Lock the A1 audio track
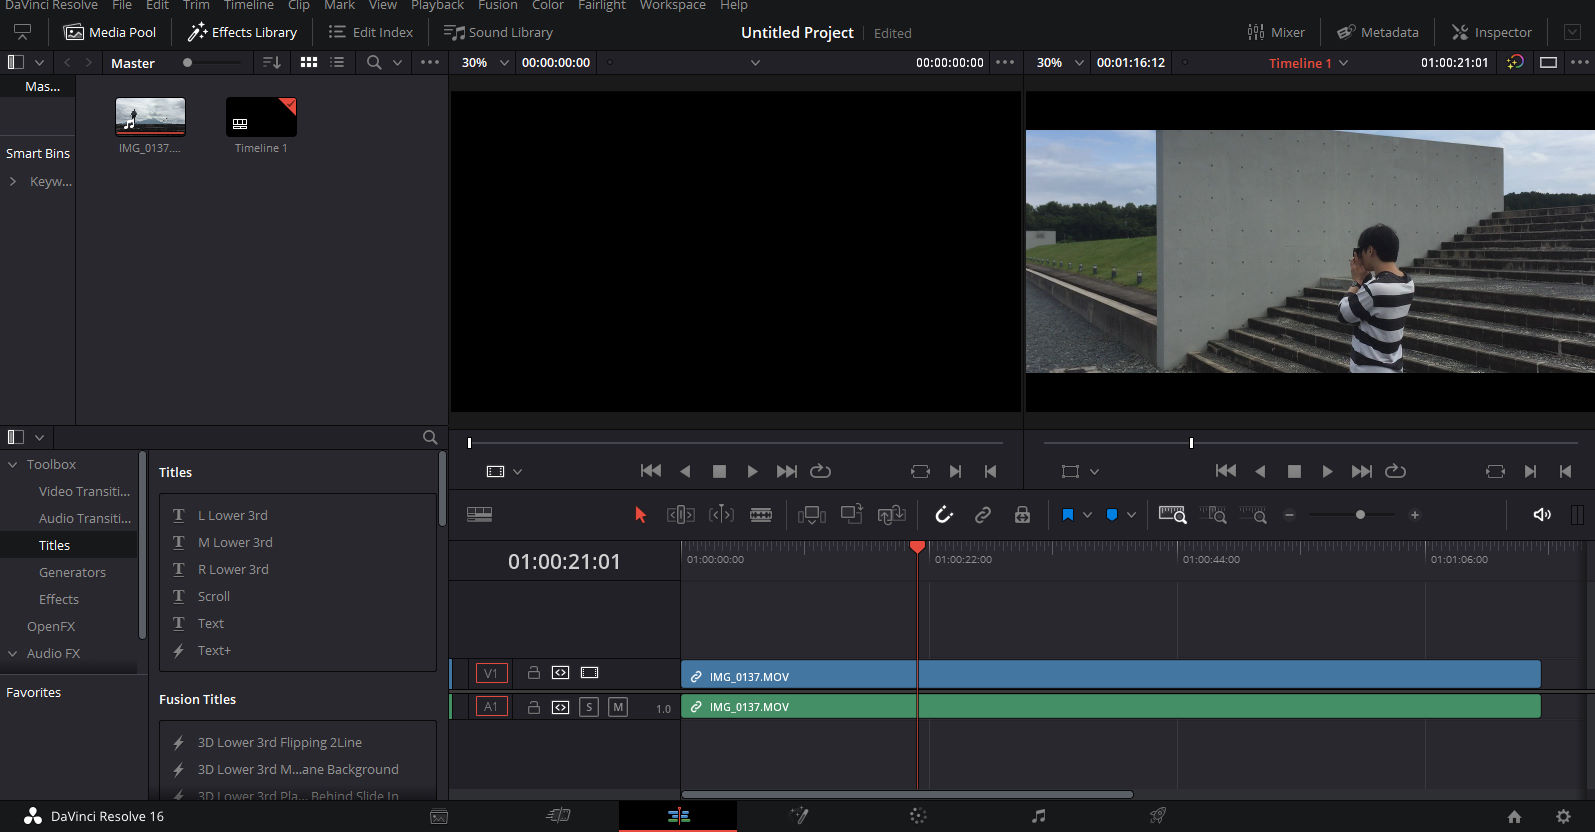 tap(534, 707)
